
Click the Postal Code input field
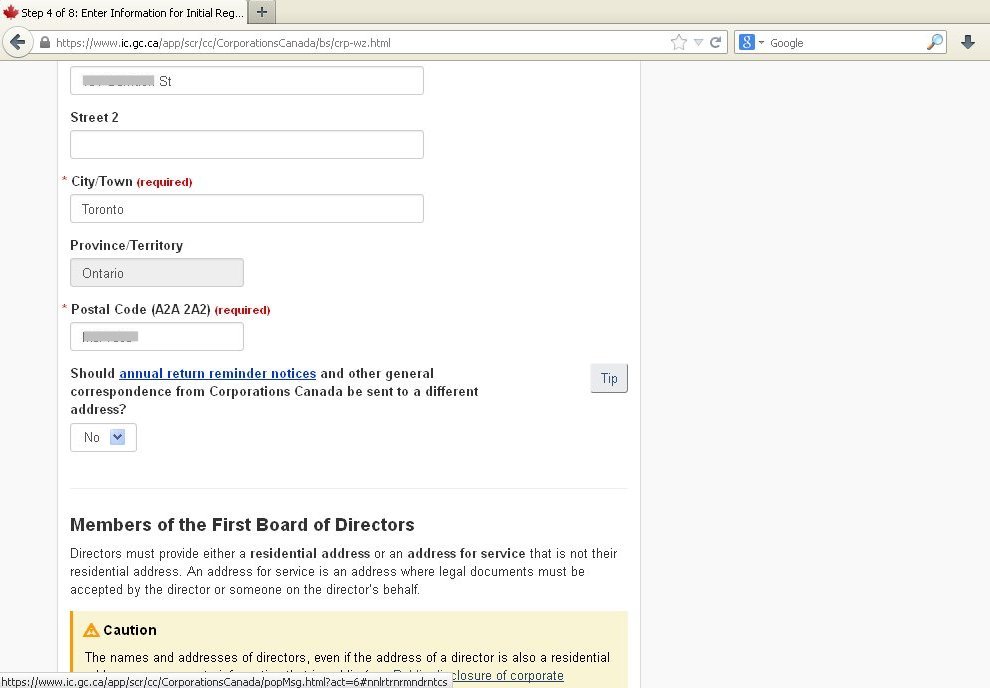coord(156,337)
